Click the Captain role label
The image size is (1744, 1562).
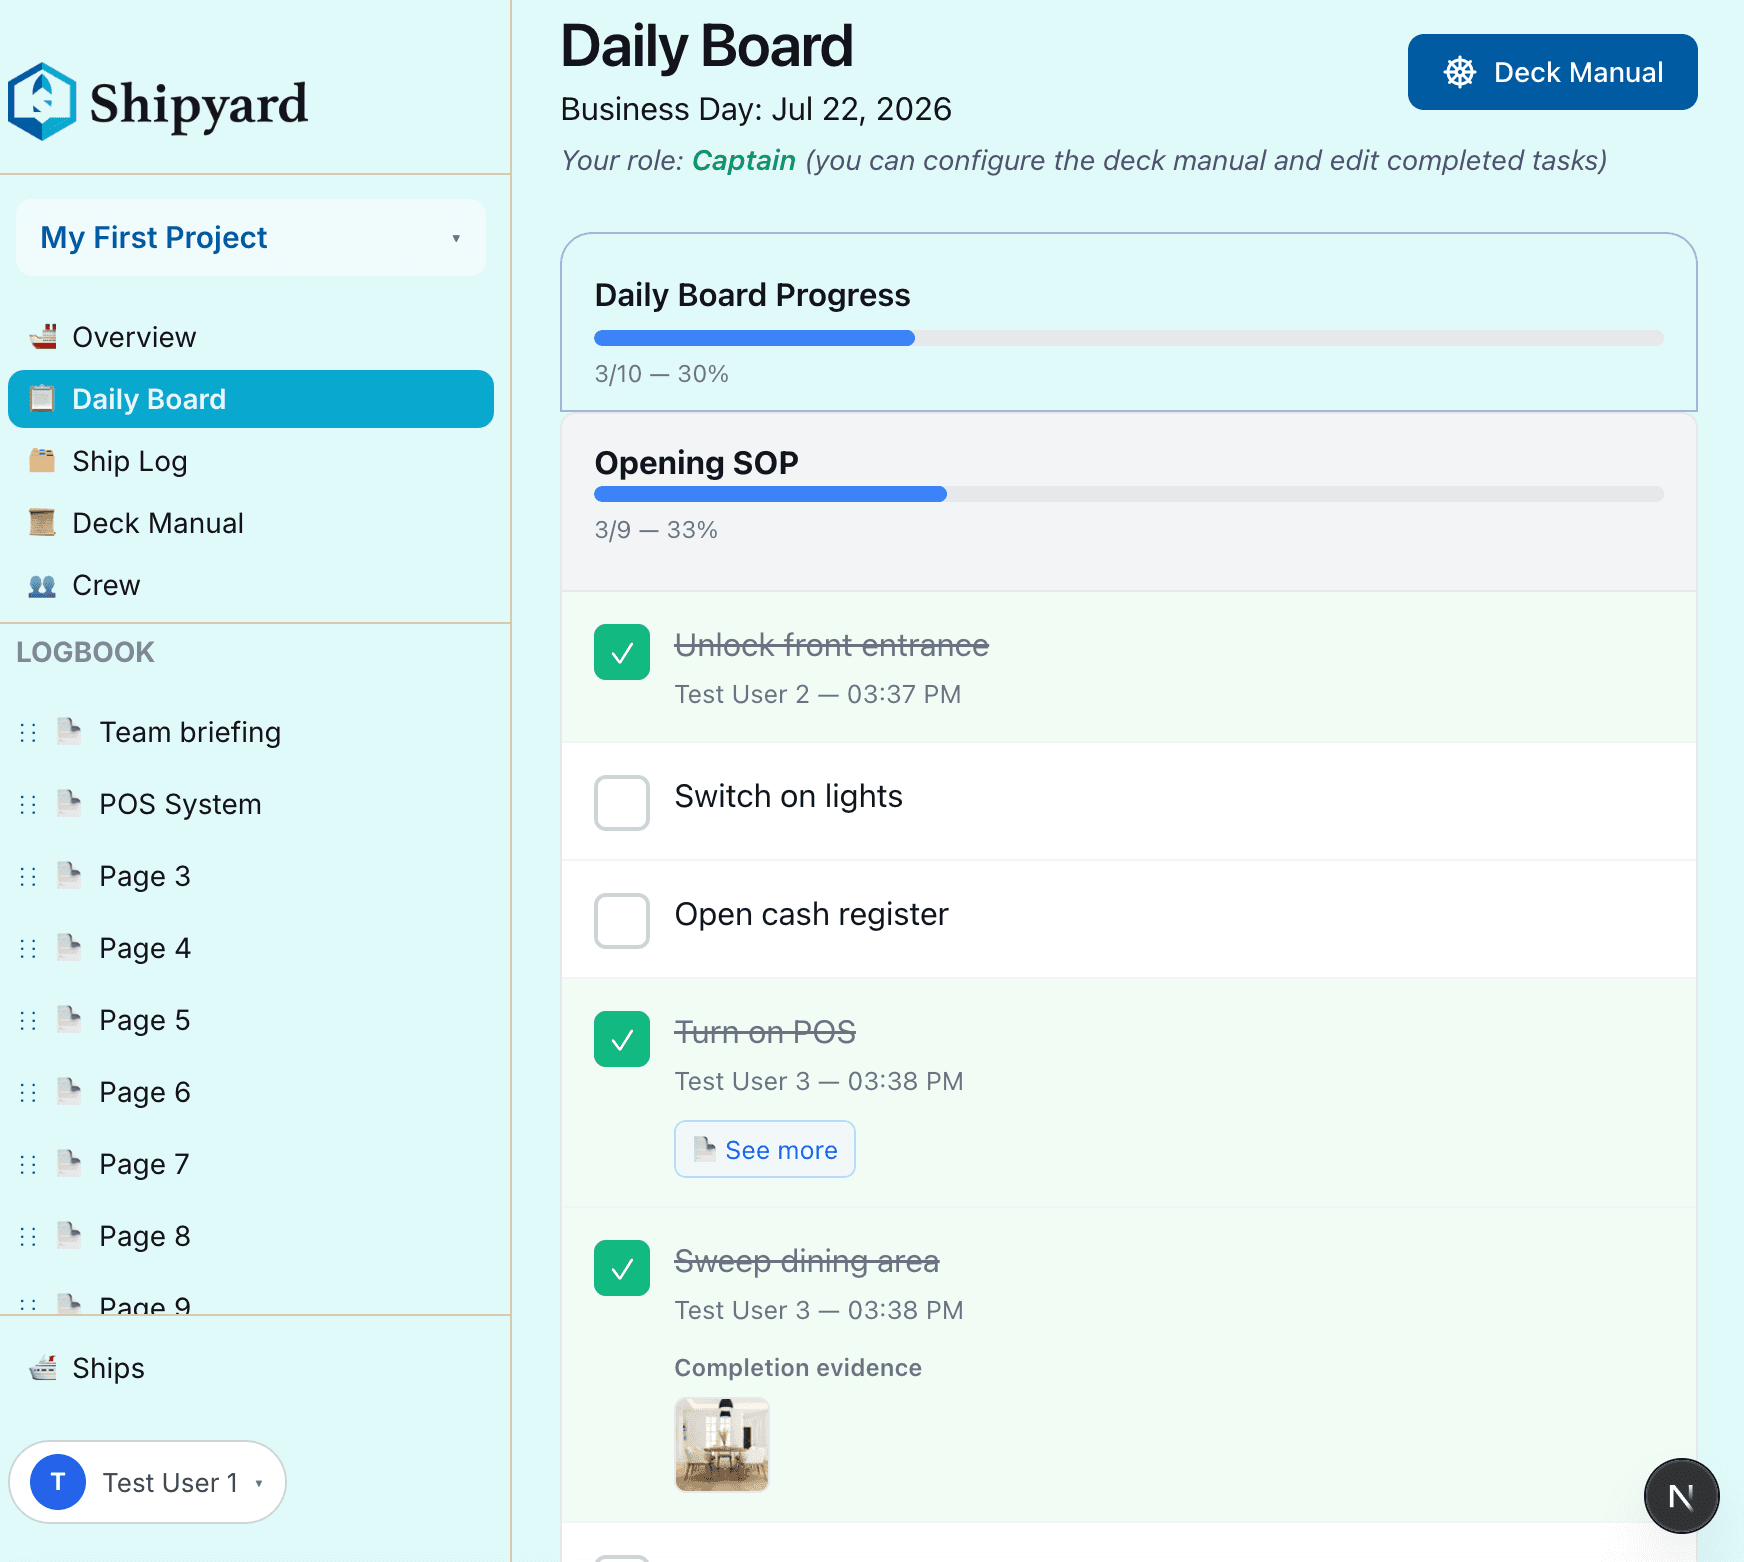point(743,160)
